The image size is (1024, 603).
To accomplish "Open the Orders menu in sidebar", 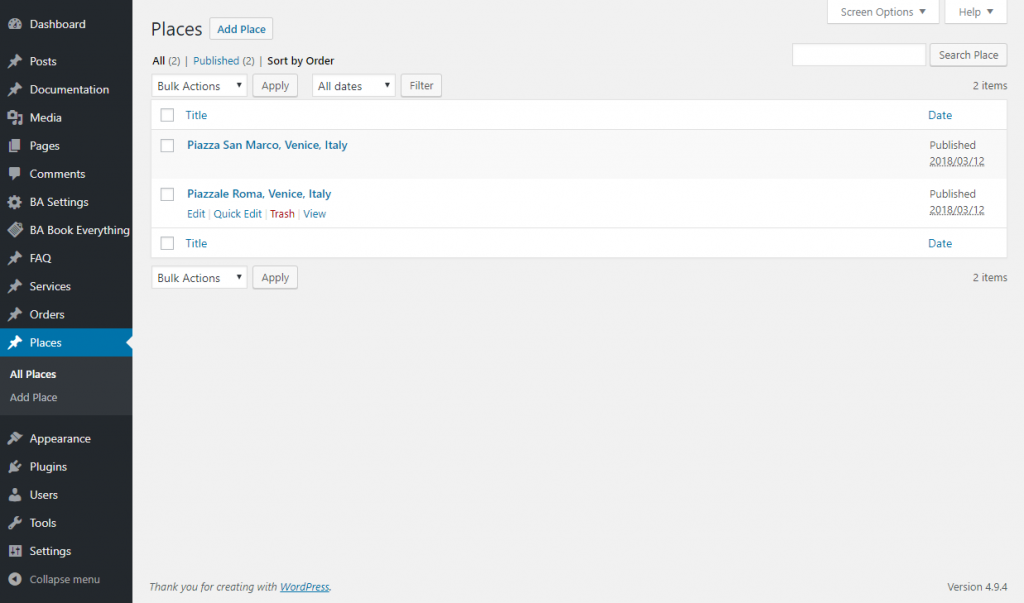I will [47, 315].
